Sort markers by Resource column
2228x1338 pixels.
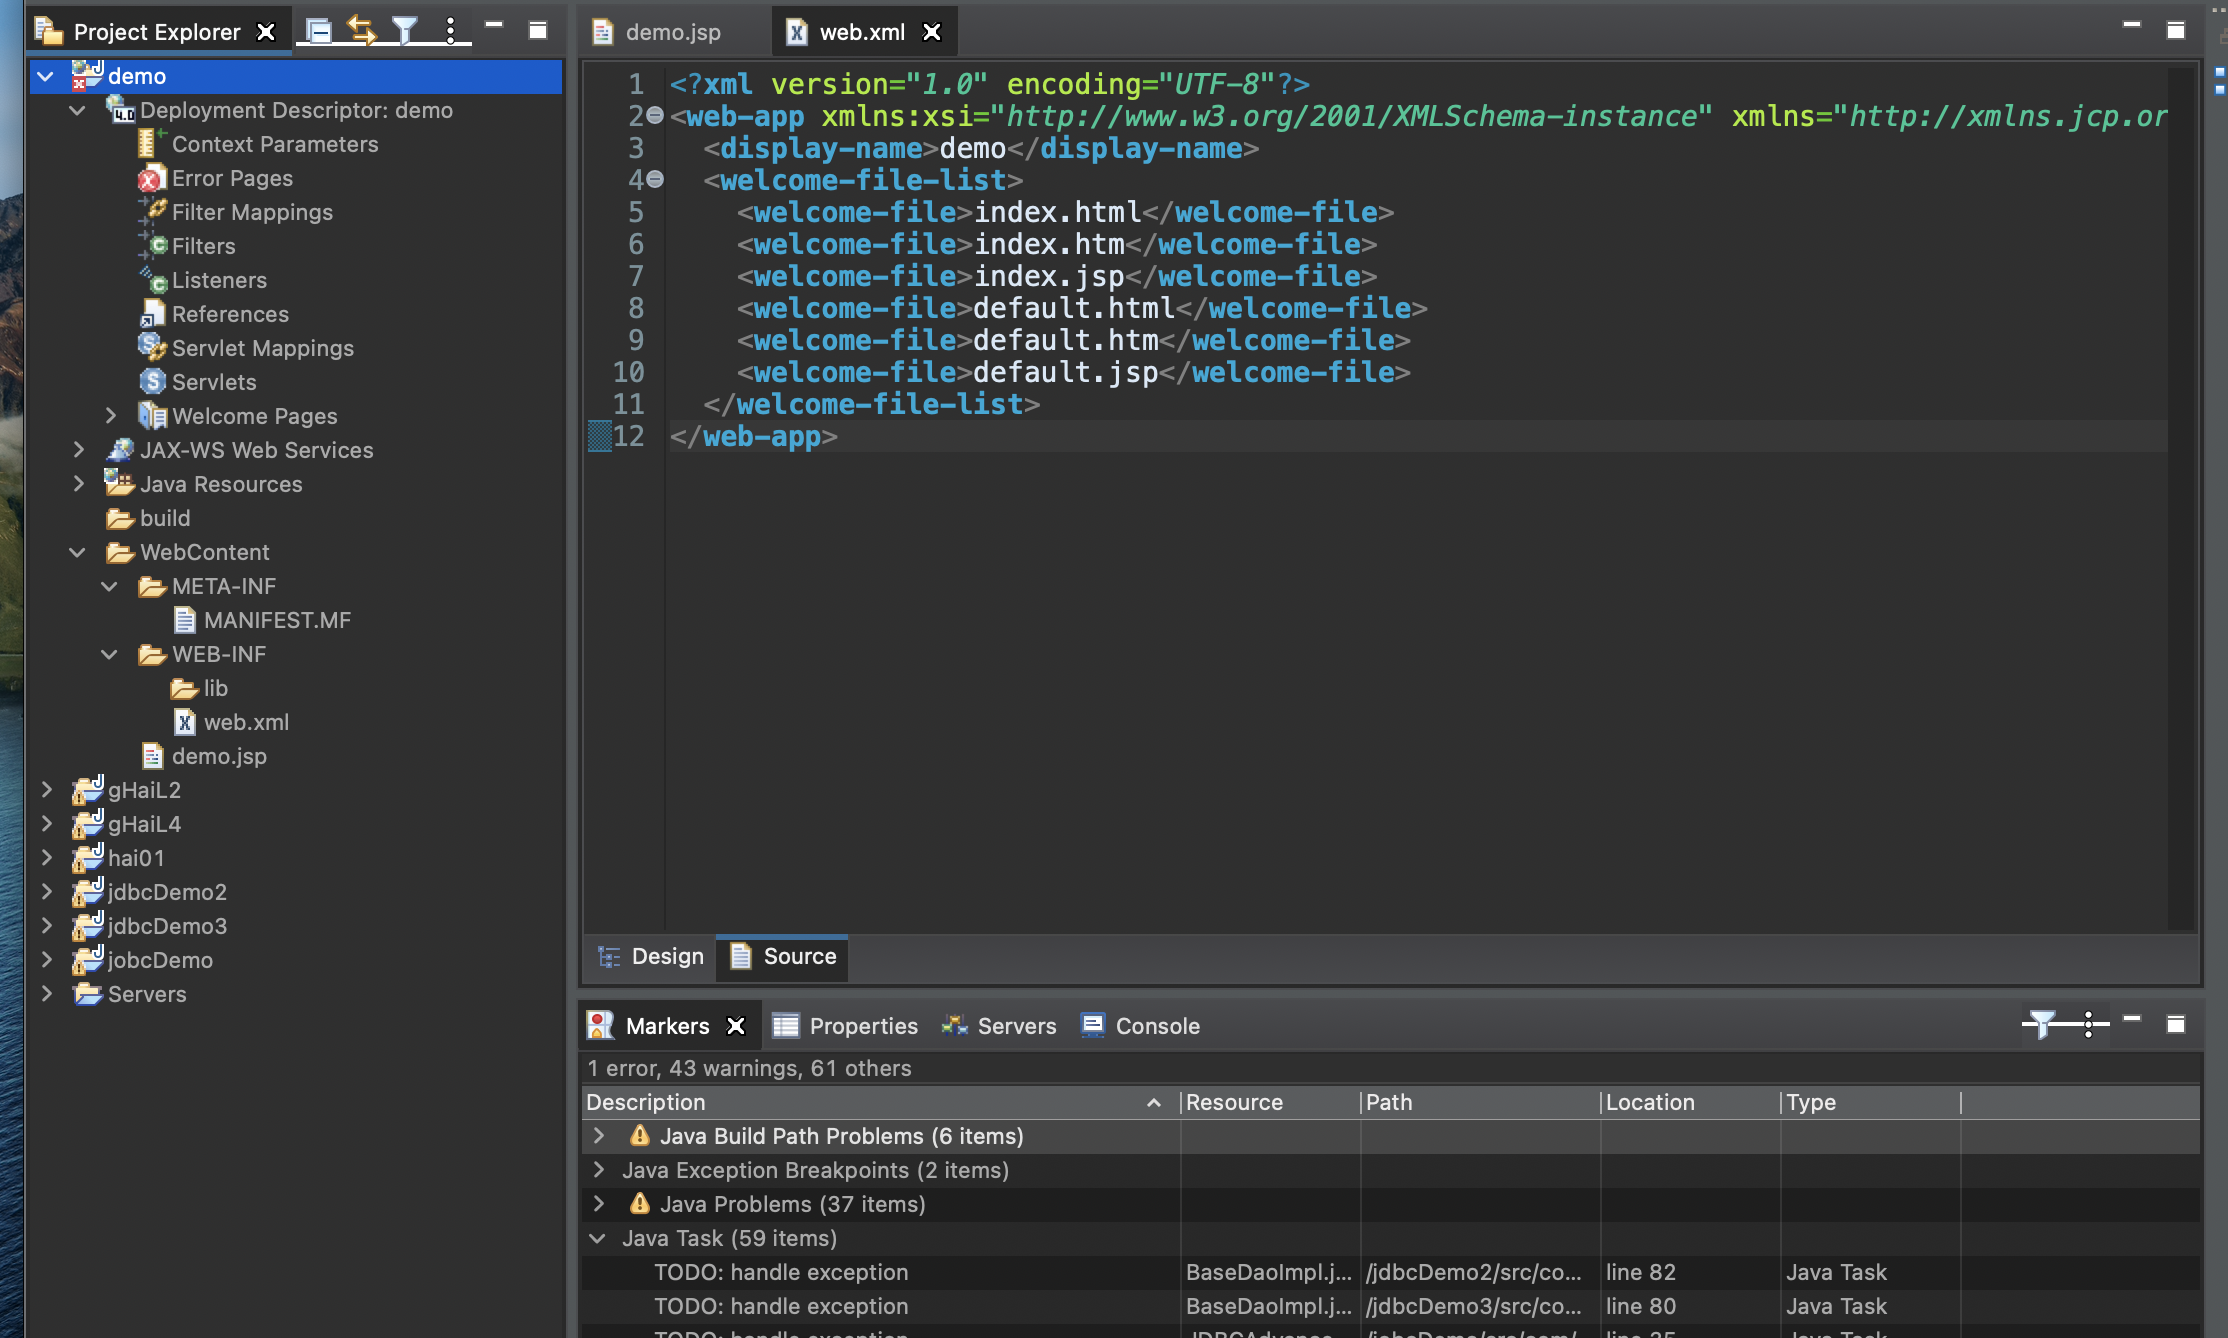[x=1270, y=1102]
